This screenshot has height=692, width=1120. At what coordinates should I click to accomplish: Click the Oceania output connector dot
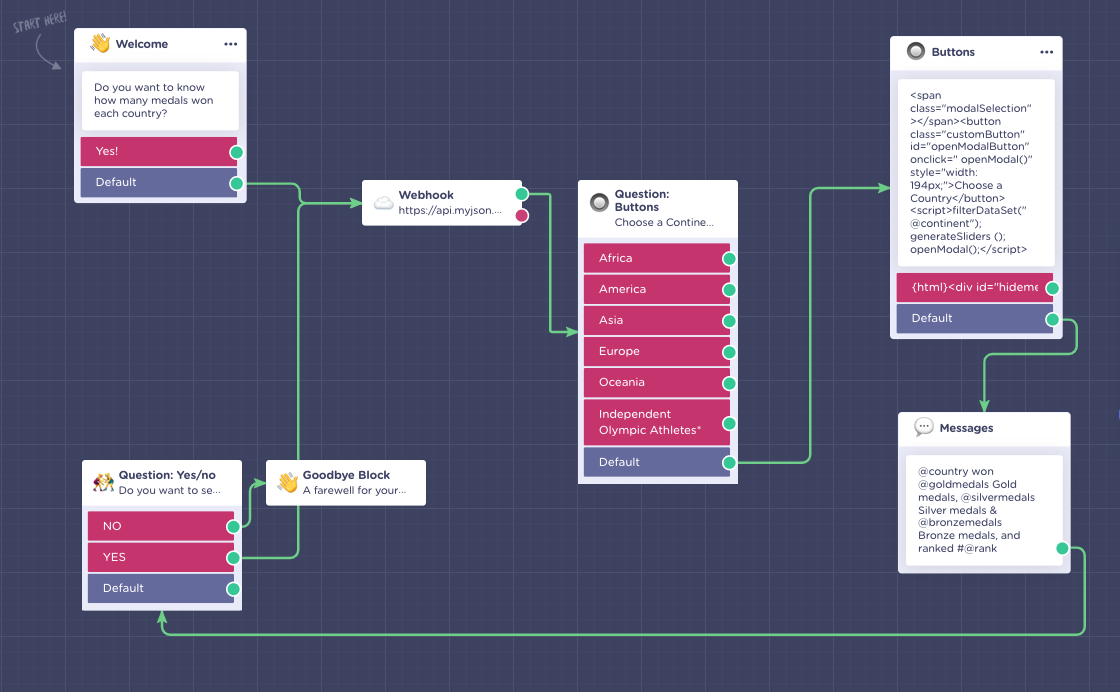tap(729, 383)
